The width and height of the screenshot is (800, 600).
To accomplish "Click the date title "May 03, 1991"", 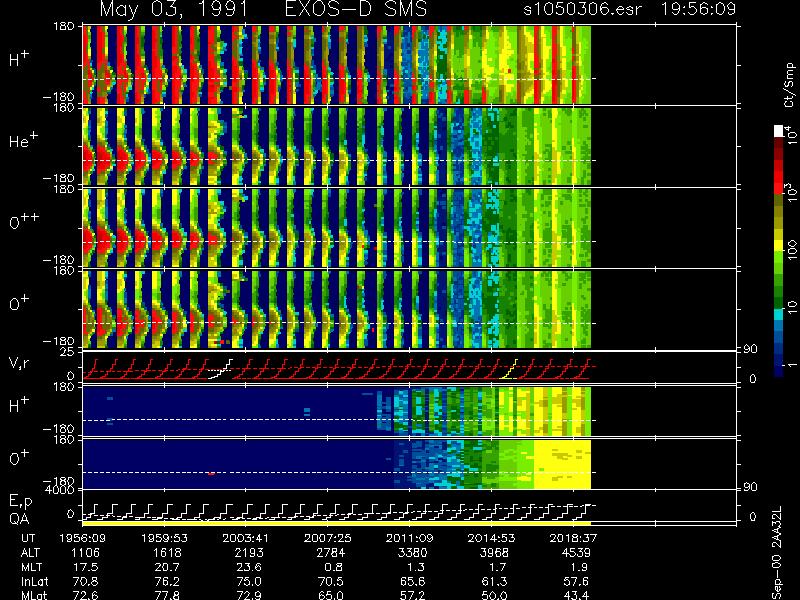I will pos(173,9).
